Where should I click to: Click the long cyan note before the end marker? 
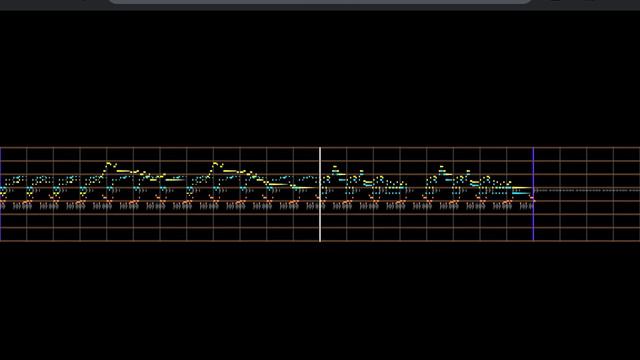521,193
